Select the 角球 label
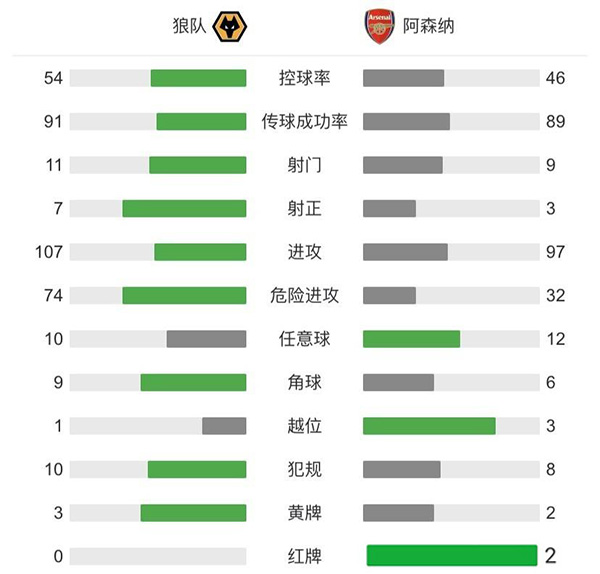Image resolution: width=600 pixels, height=574 pixels. pyautogui.click(x=305, y=382)
